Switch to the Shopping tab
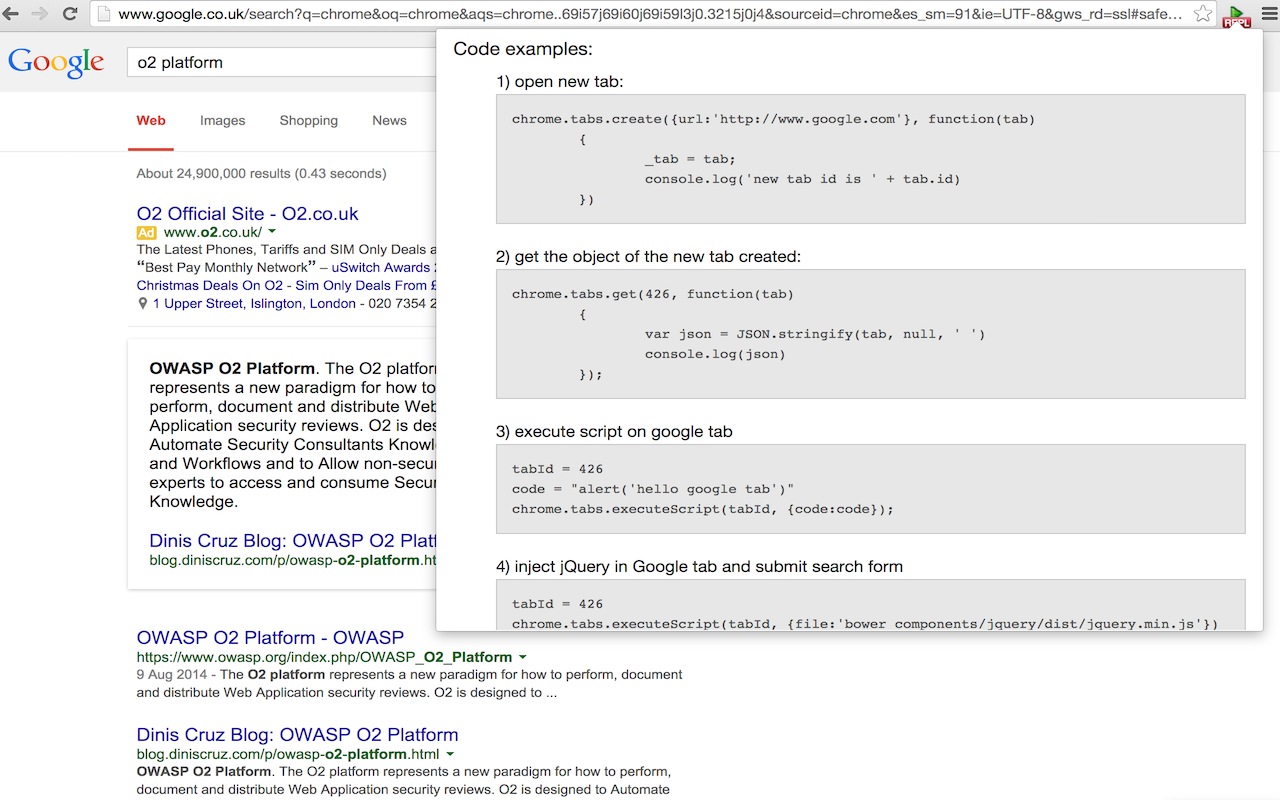This screenshot has height=800, width=1280. click(x=308, y=120)
